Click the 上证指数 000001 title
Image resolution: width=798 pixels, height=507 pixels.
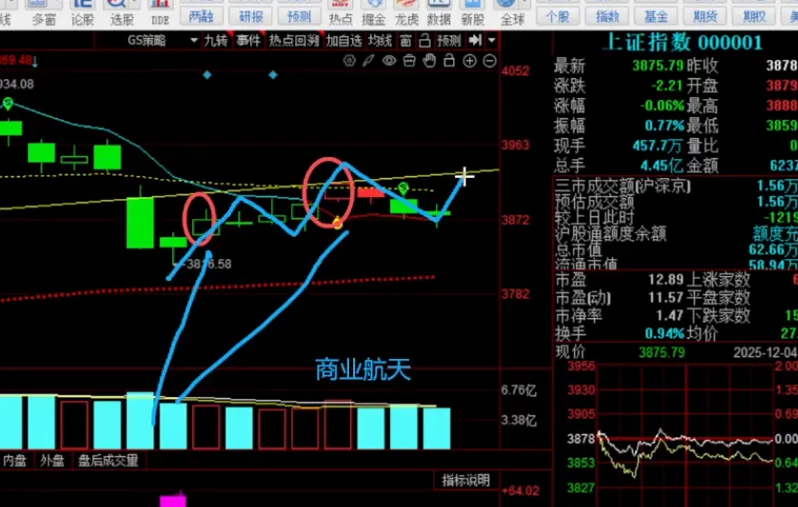coord(682,42)
